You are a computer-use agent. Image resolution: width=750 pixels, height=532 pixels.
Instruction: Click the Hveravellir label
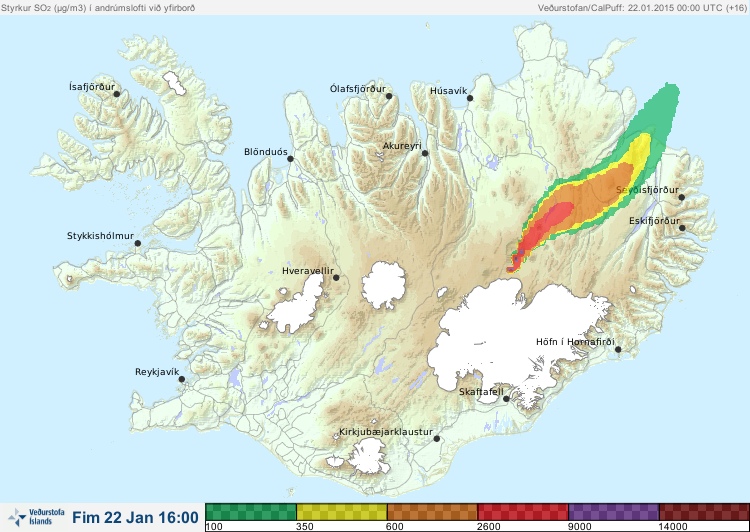click(308, 271)
